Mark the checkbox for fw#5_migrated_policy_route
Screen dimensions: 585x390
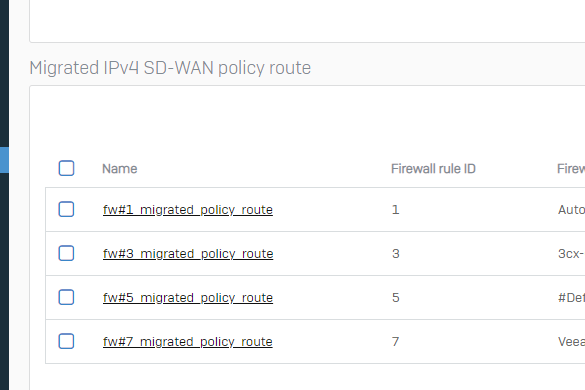pyautogui.click(x=66, y=297)
